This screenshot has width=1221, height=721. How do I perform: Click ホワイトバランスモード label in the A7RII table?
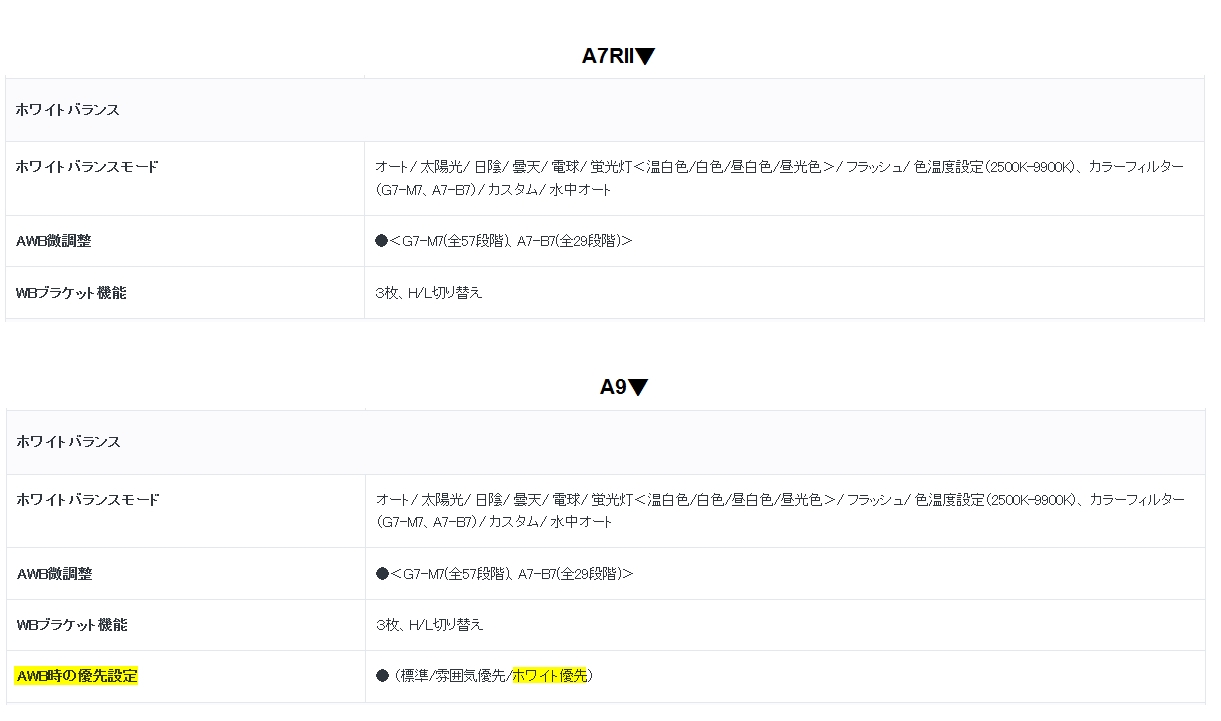point(87,167)
